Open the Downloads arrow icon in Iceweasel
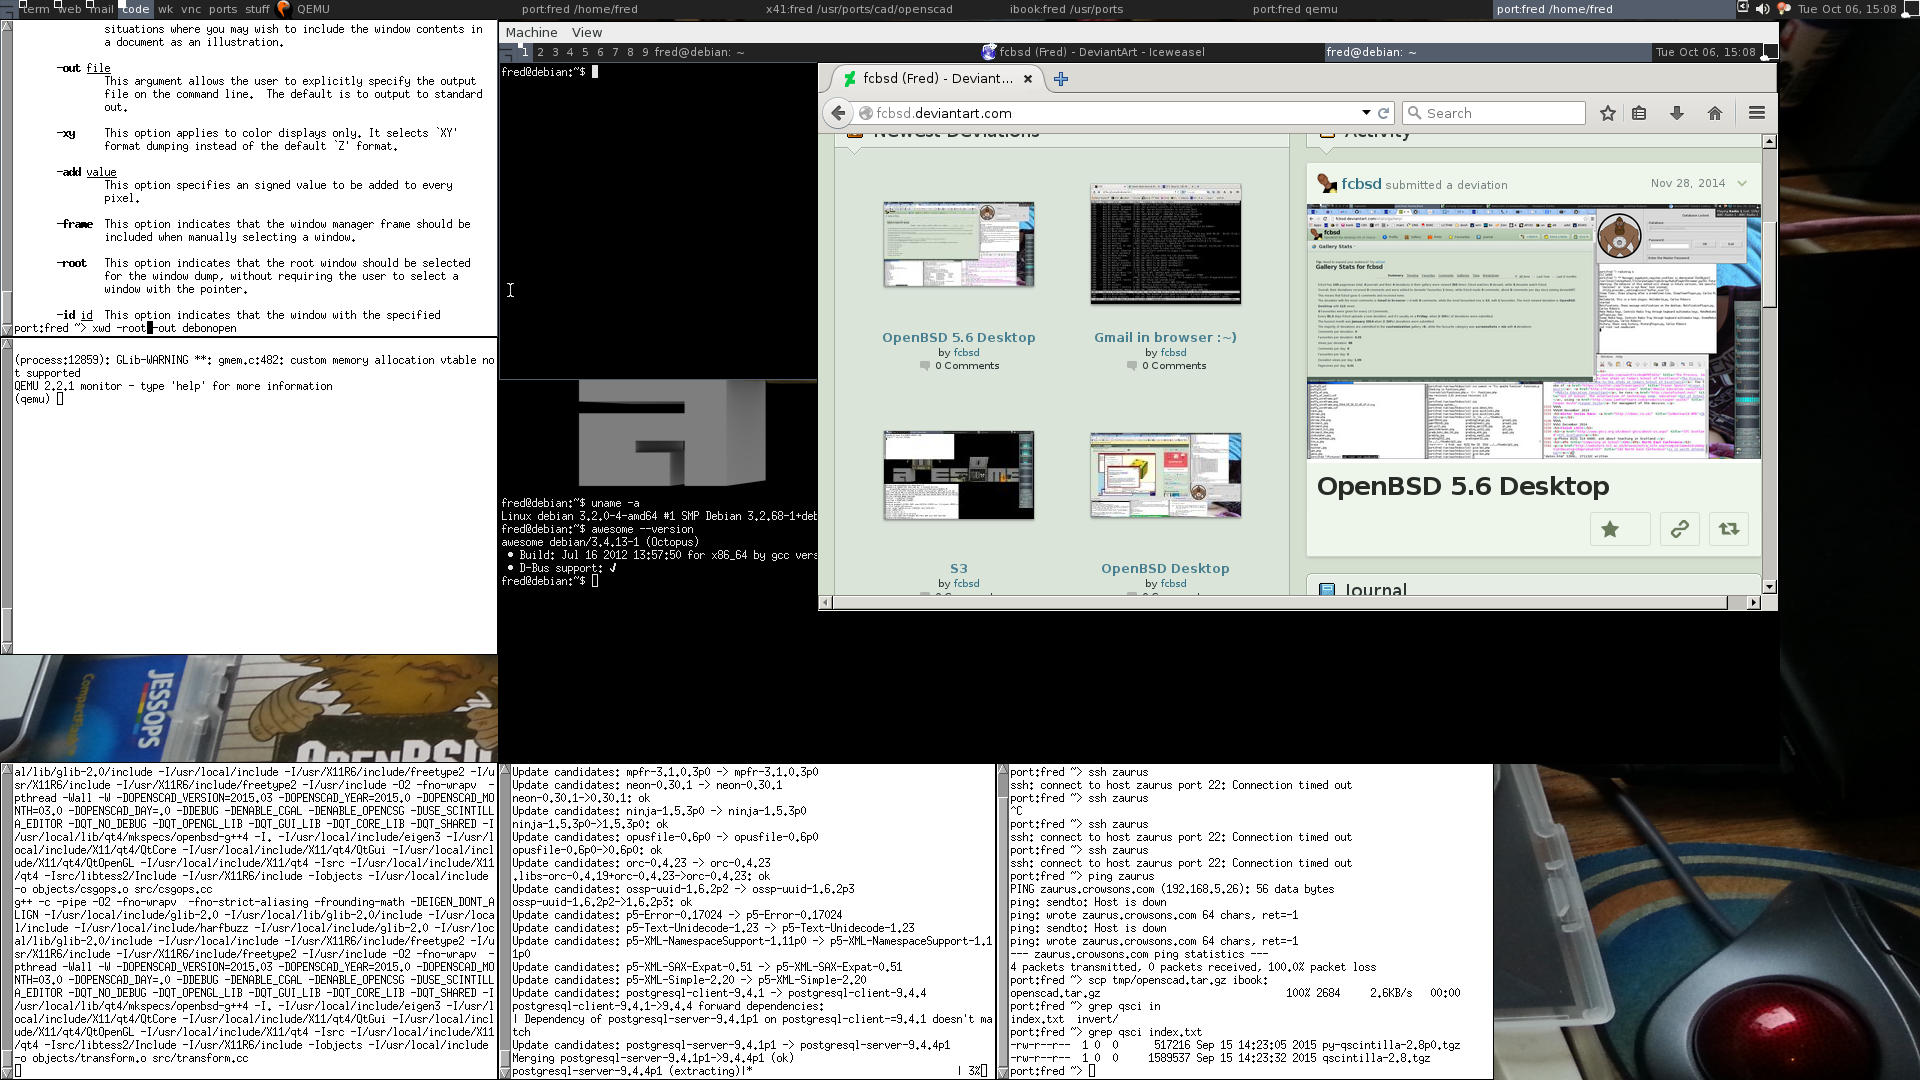 (x=1676, y=112)
